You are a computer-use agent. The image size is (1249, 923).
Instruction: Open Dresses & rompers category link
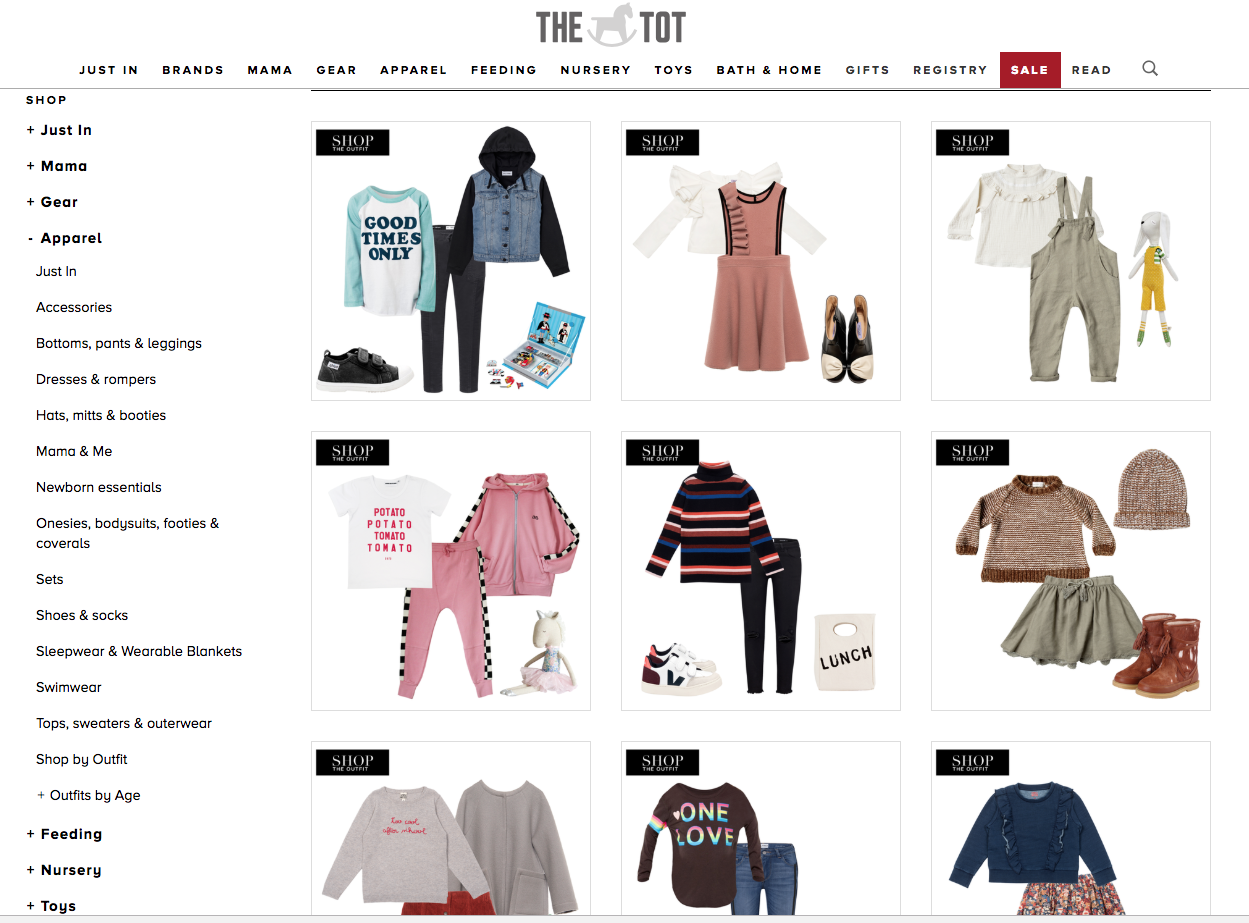click(96, 379)
